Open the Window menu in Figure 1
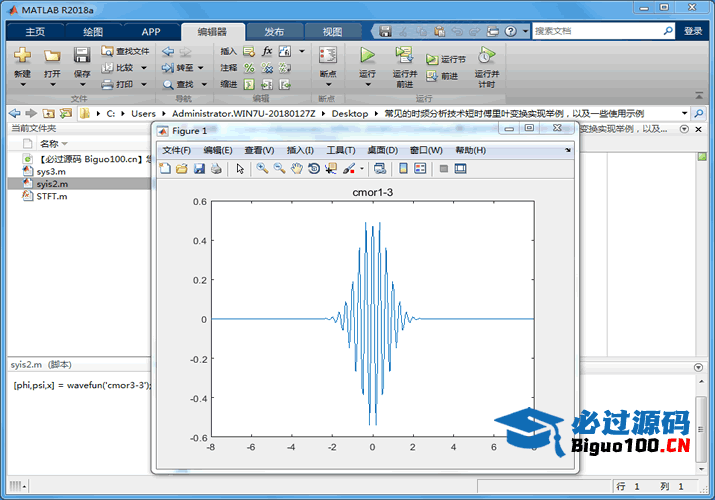Image resolution: width=715 pixels, height=500 pixels. click(x=426, y=150)
